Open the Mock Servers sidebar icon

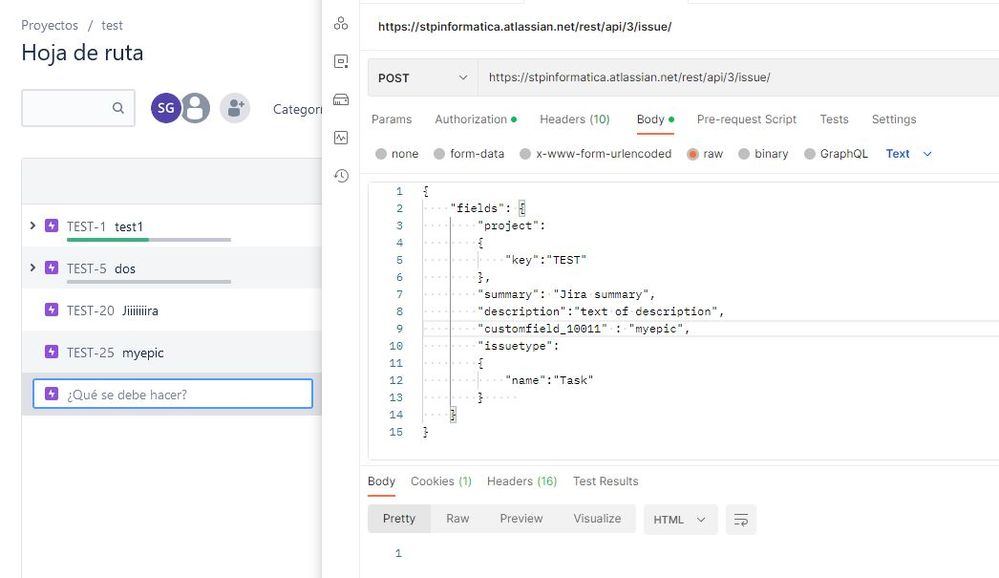click(341, 99)
